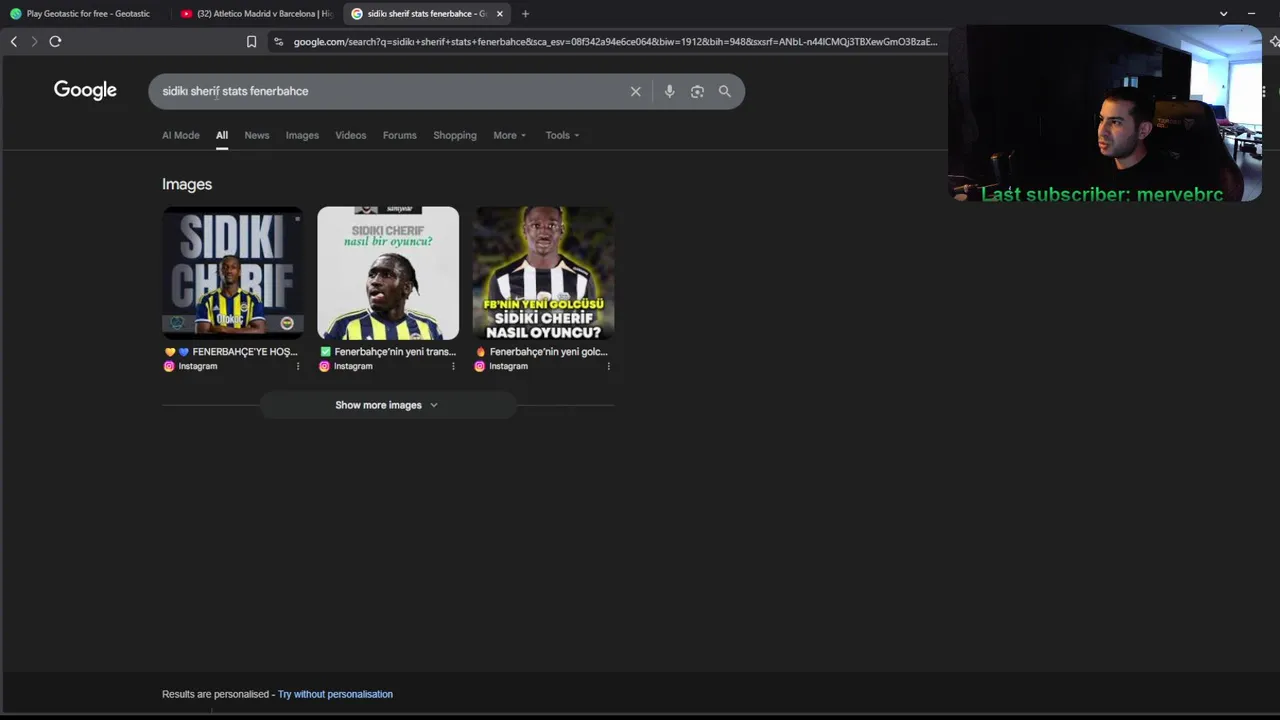Open the FB'nin yeni golcüsü image thumbnail
This screenshot has height=720, width=1280.
click(x=543, y=273)
